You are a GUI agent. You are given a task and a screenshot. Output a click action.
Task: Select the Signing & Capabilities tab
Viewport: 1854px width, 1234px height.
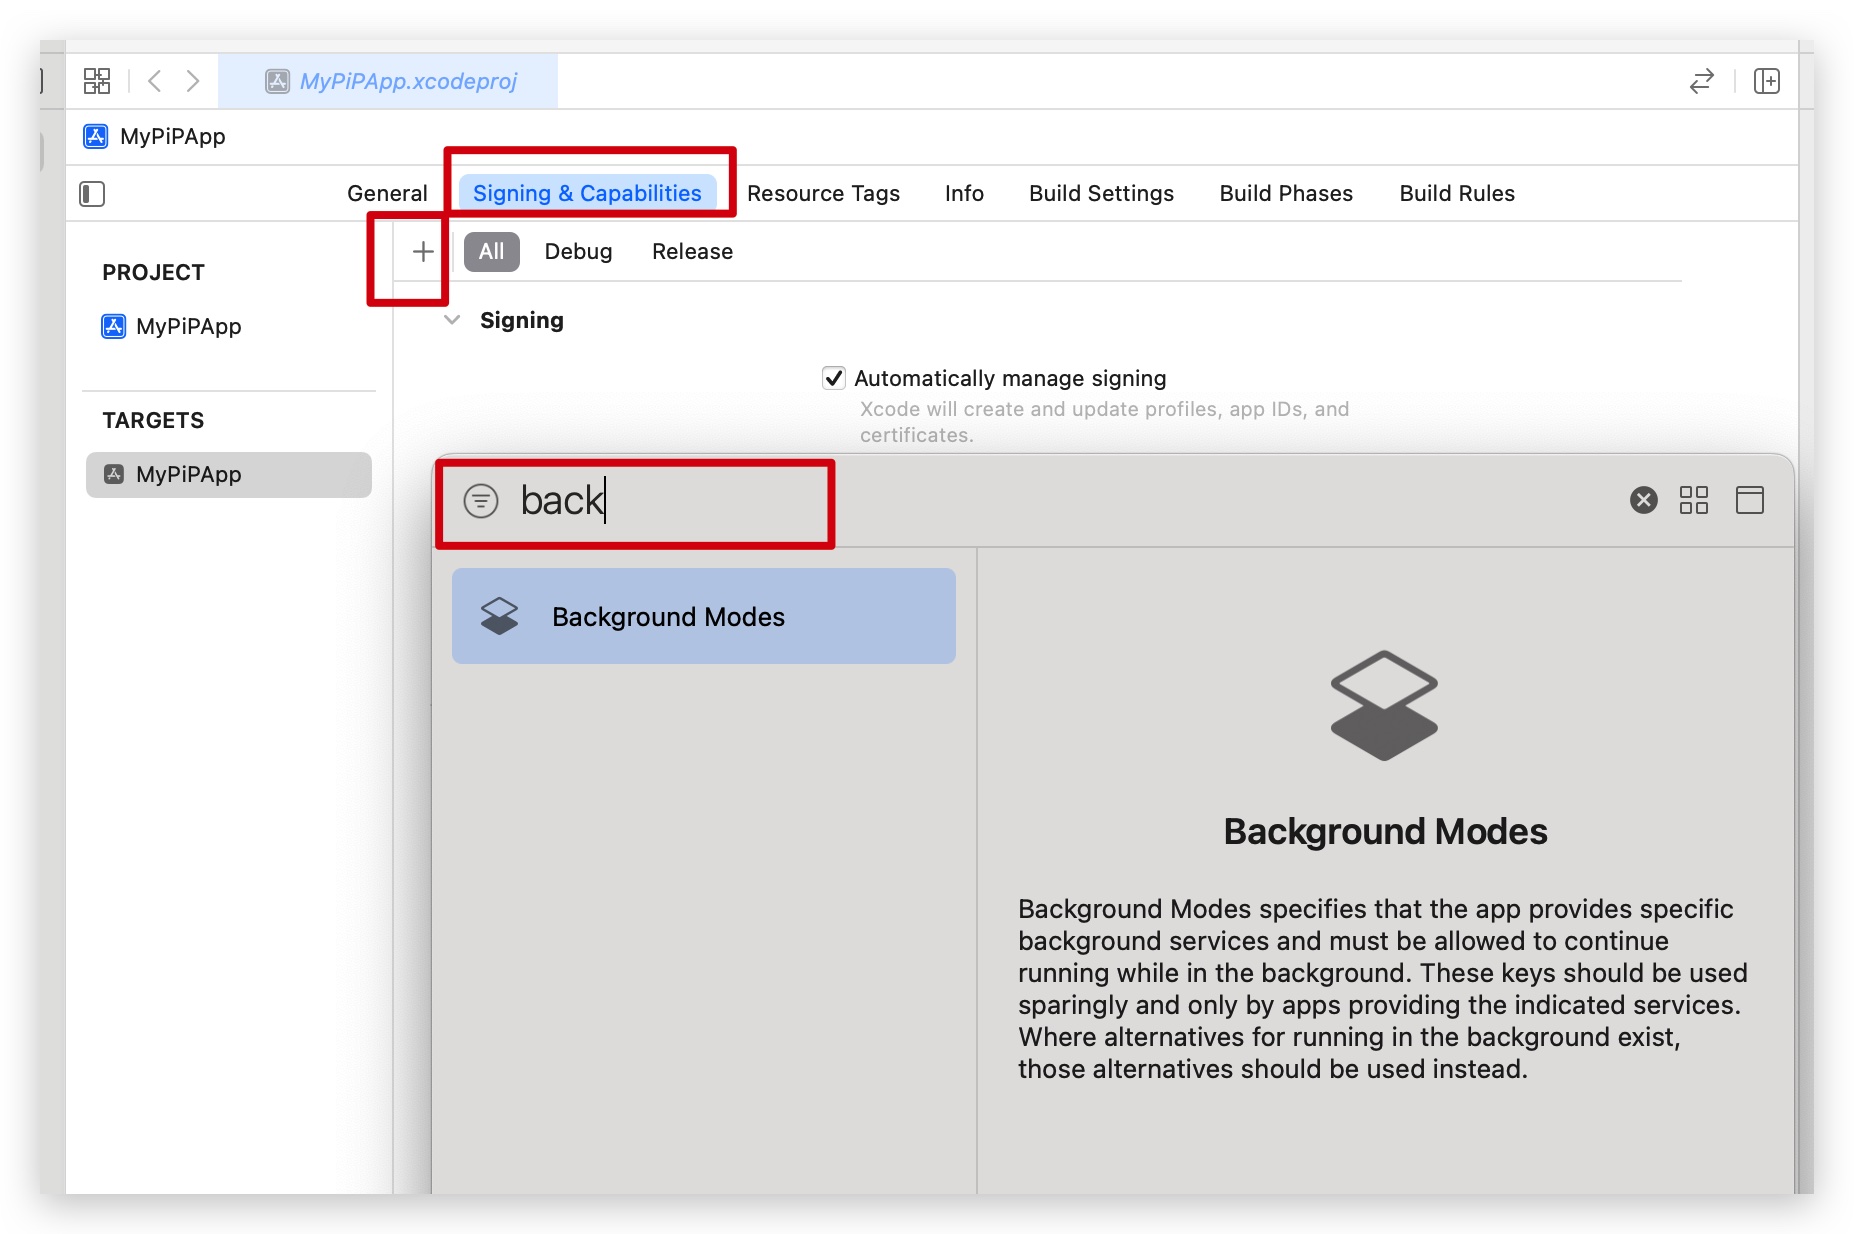[587, 194]
